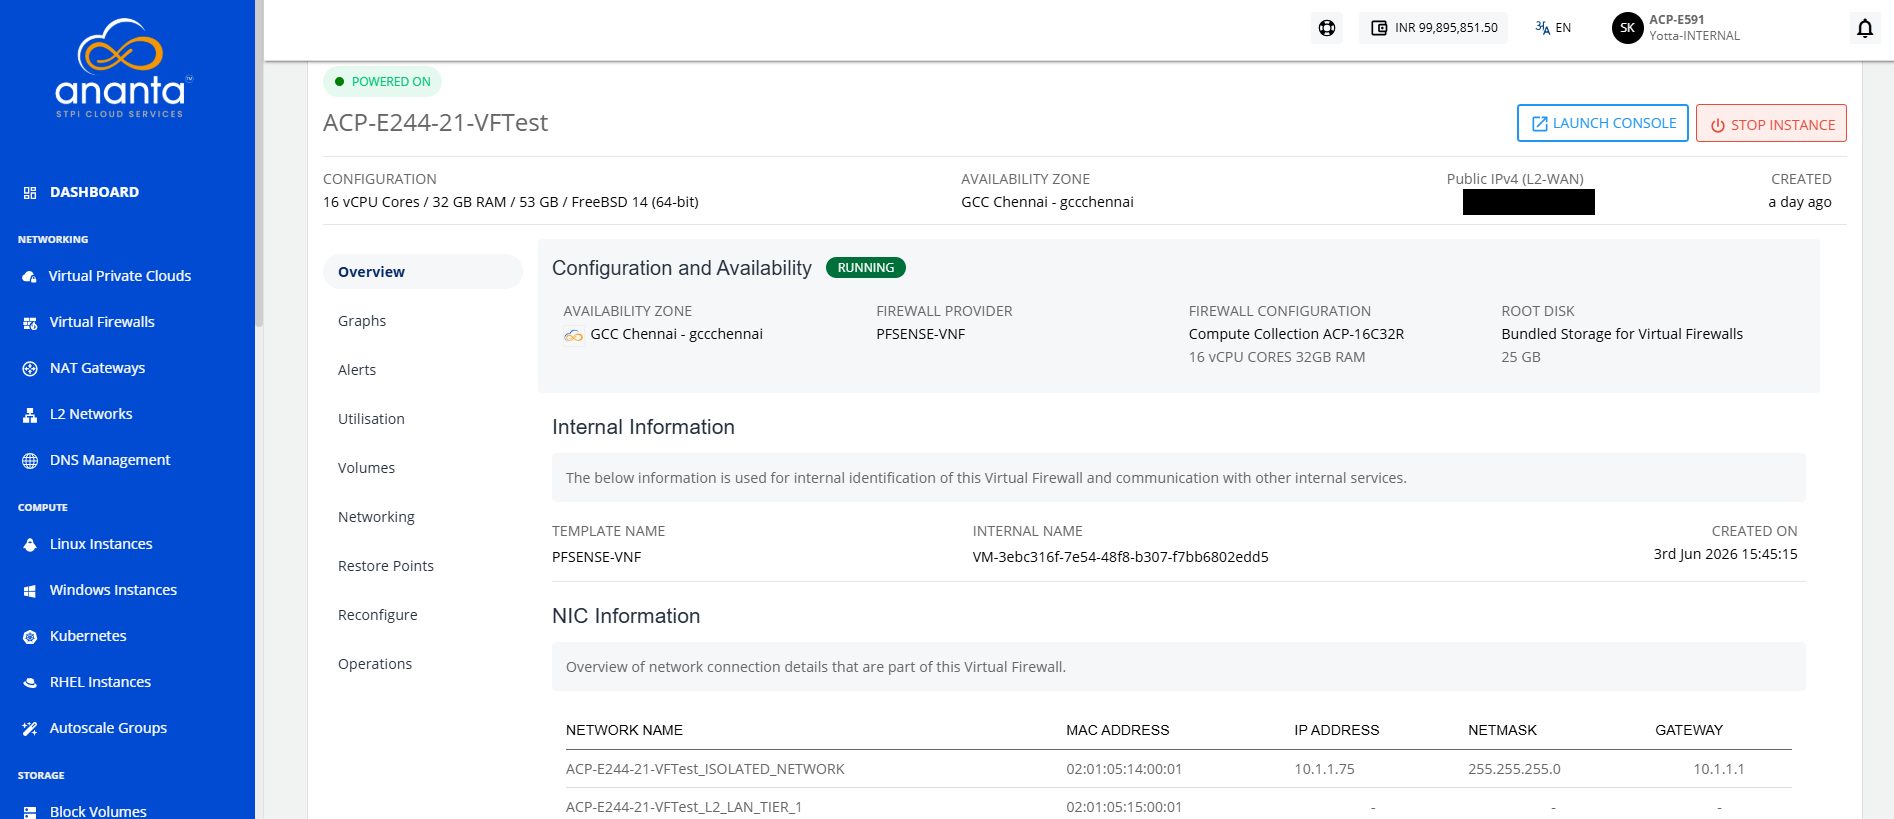Open Linux Instances in sidebar
The width and height of the screenshot is (1894, 819).
coord(101,544)
